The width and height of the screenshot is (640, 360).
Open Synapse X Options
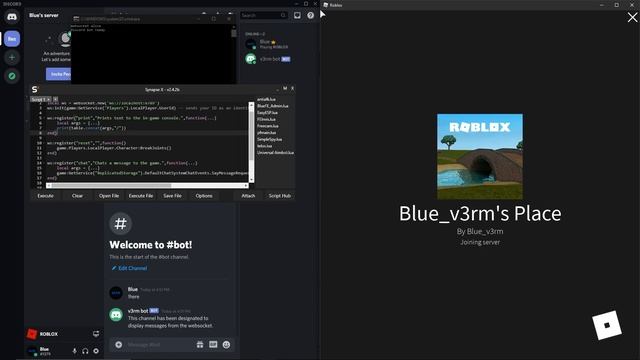204,196
